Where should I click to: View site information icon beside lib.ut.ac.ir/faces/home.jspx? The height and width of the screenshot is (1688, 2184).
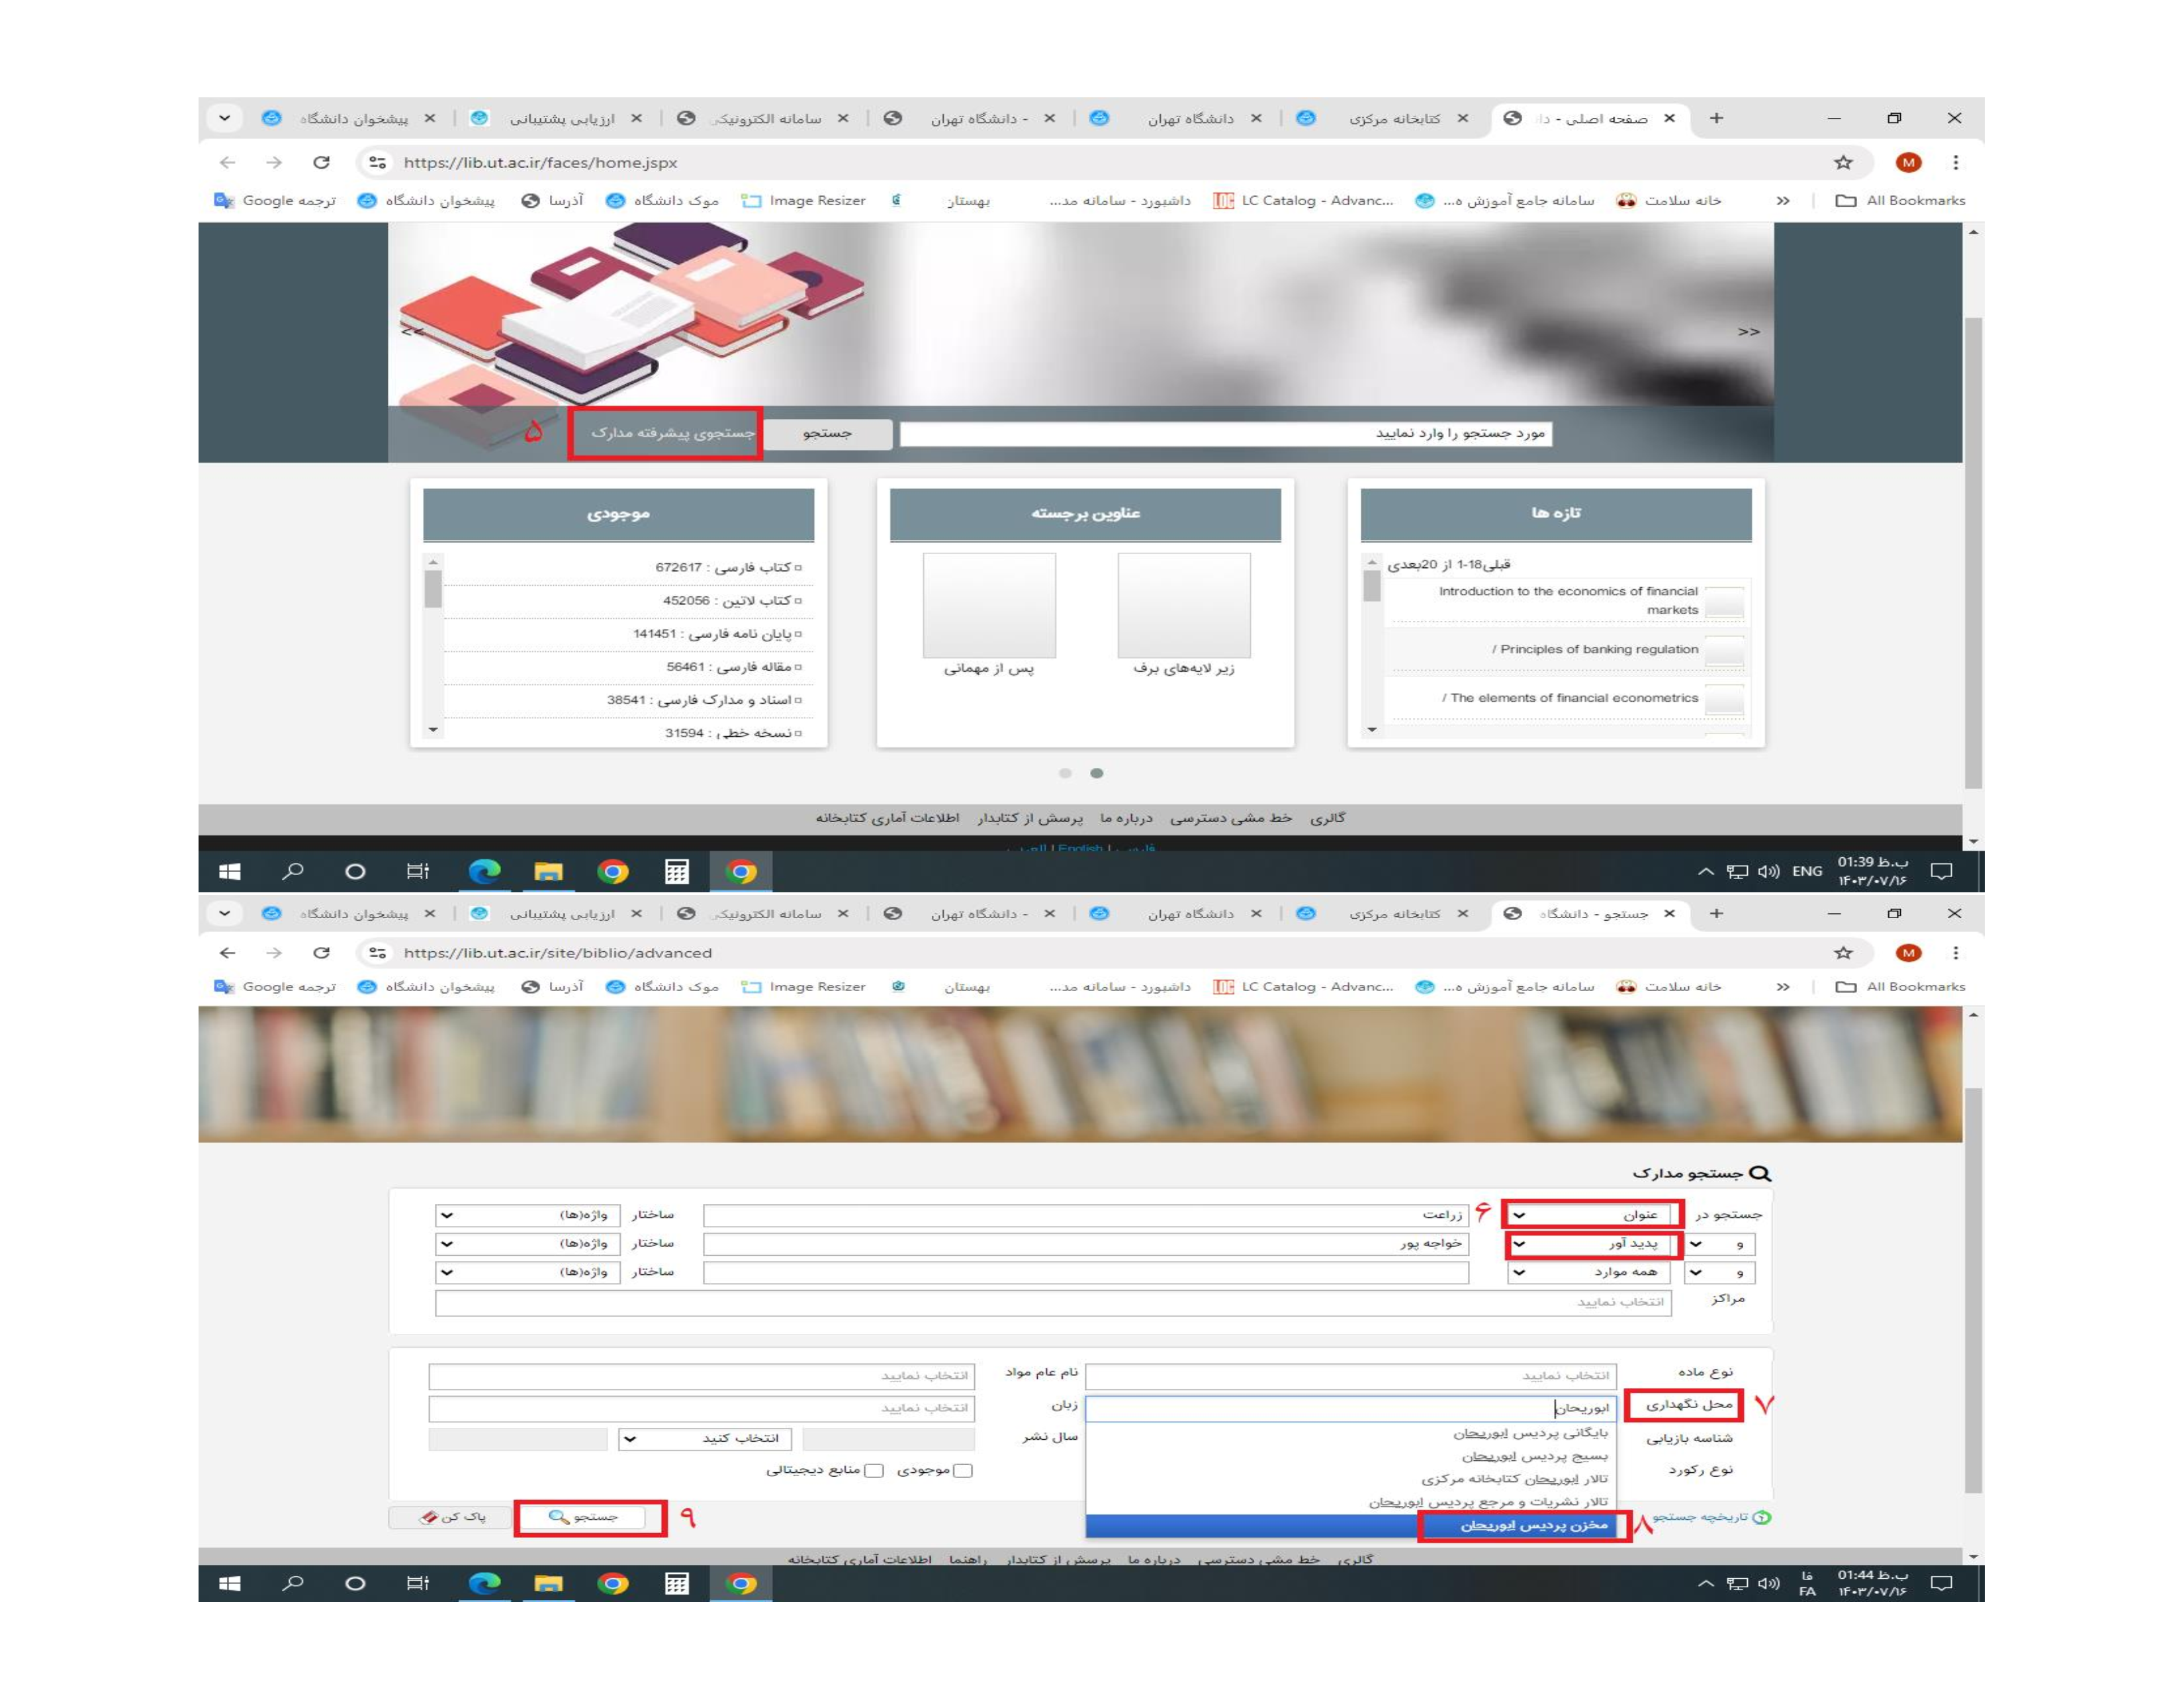click(x=377, y=162)
